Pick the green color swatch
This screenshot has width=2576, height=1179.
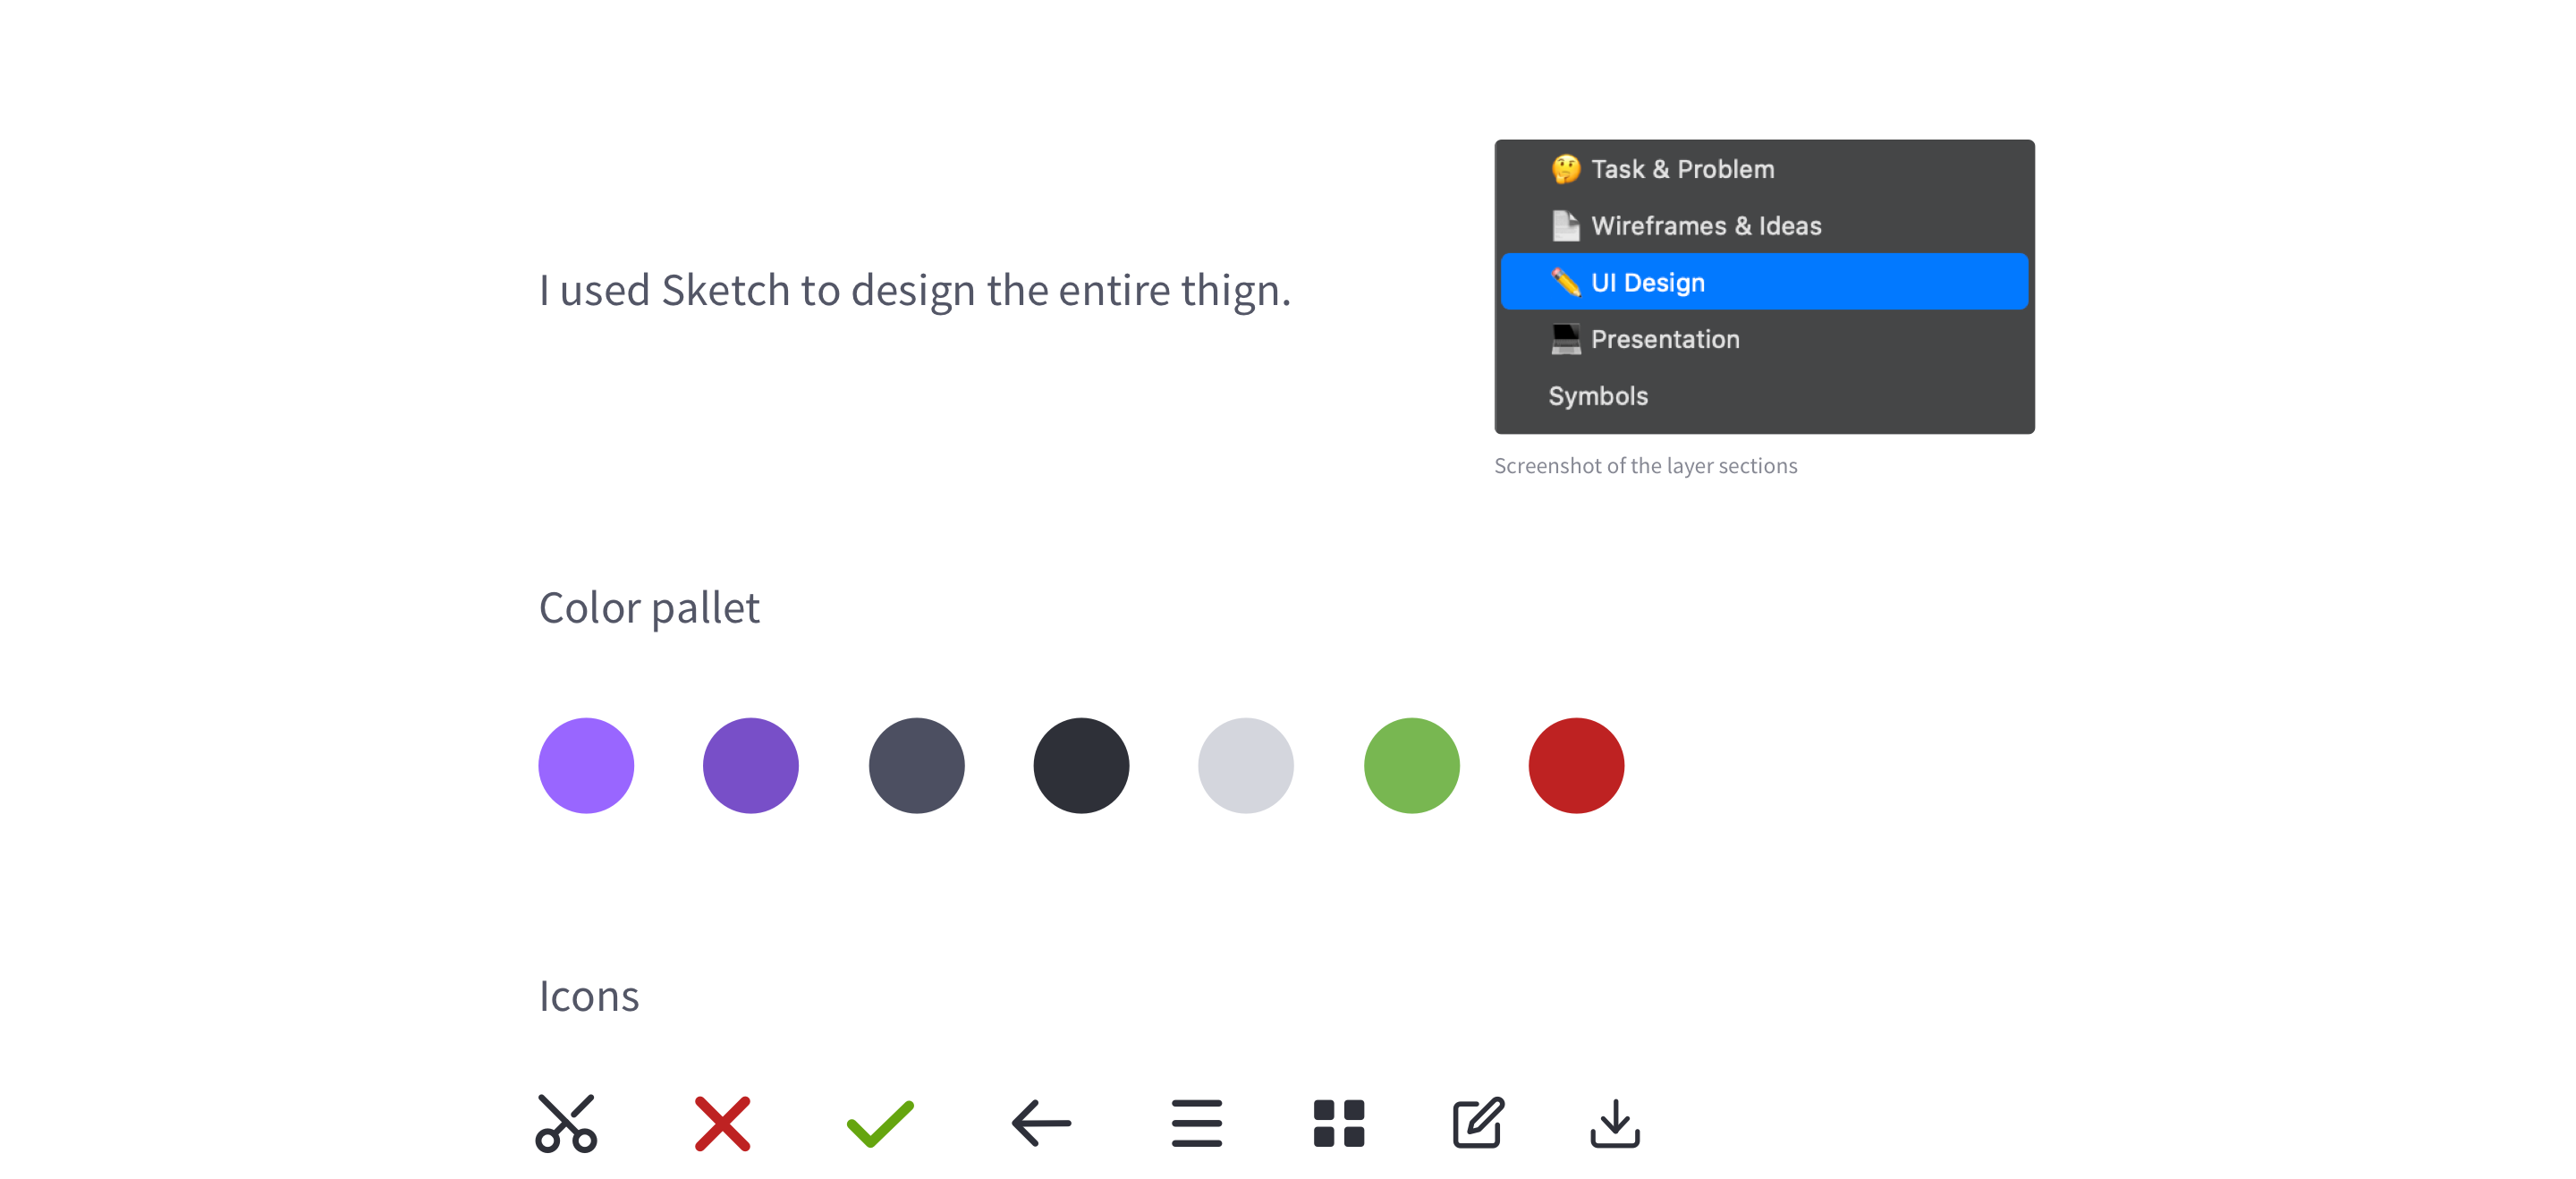coord(1411,765)
